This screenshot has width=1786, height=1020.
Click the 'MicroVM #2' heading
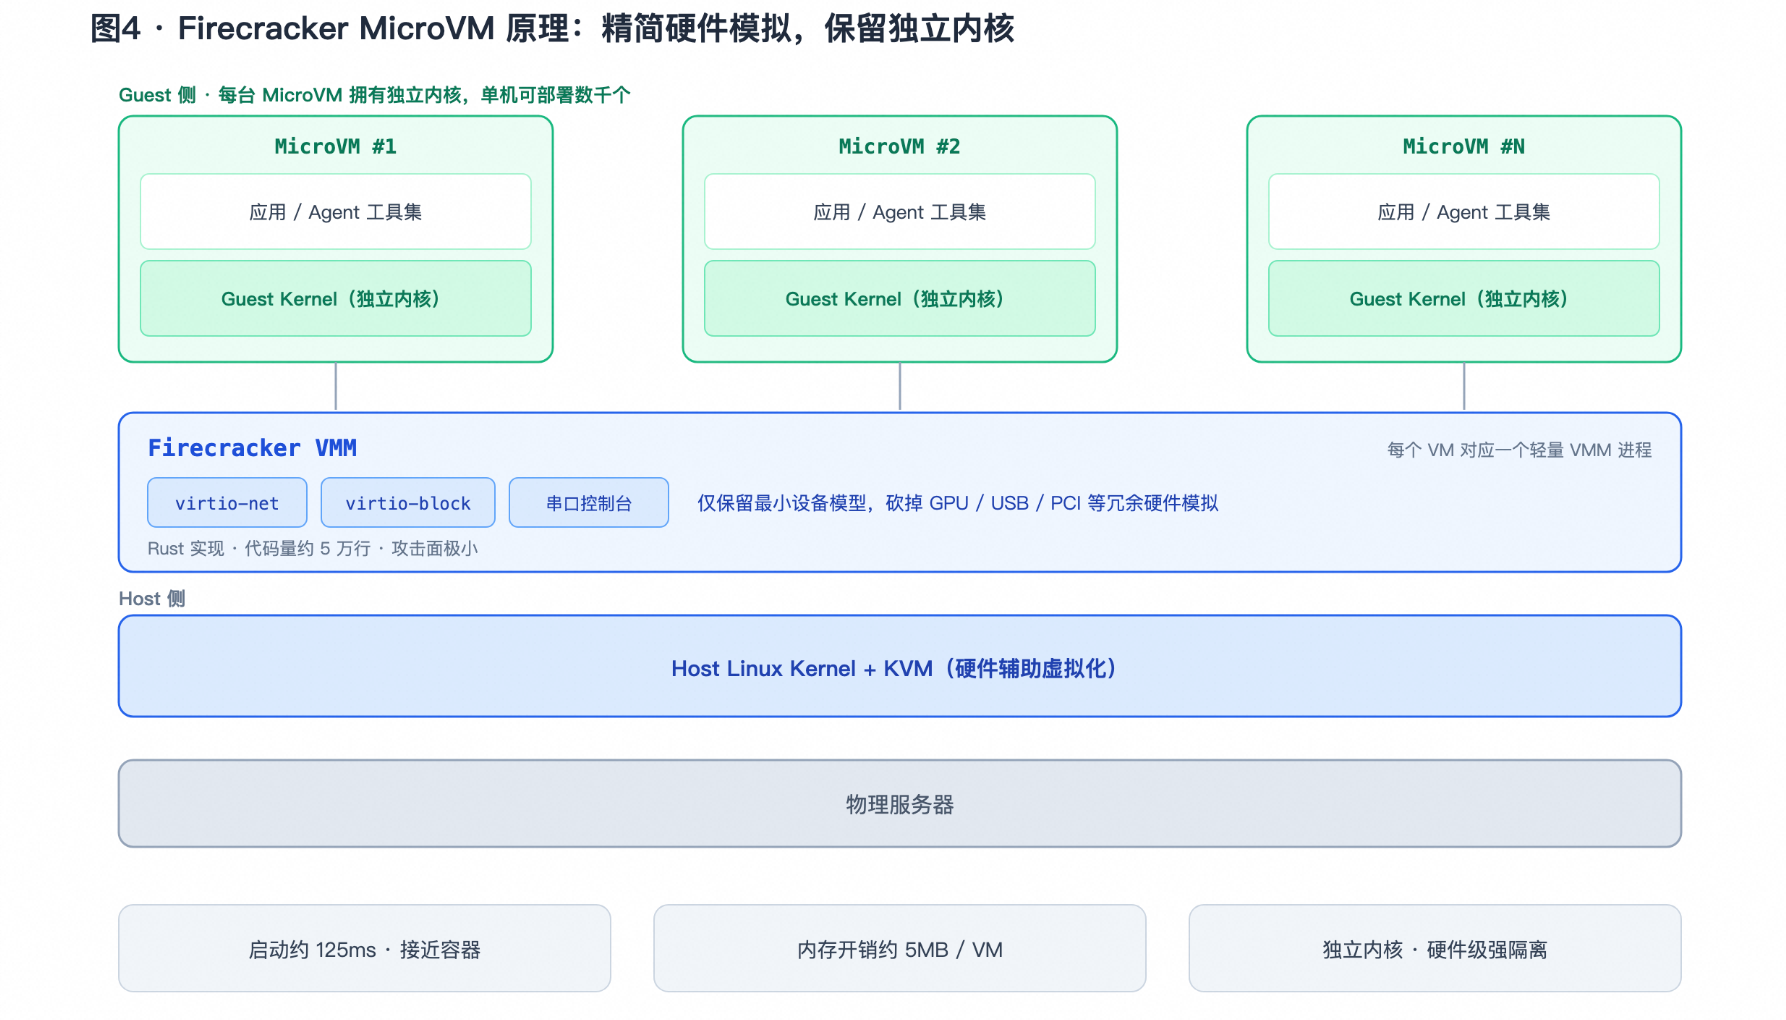[900, 147]
